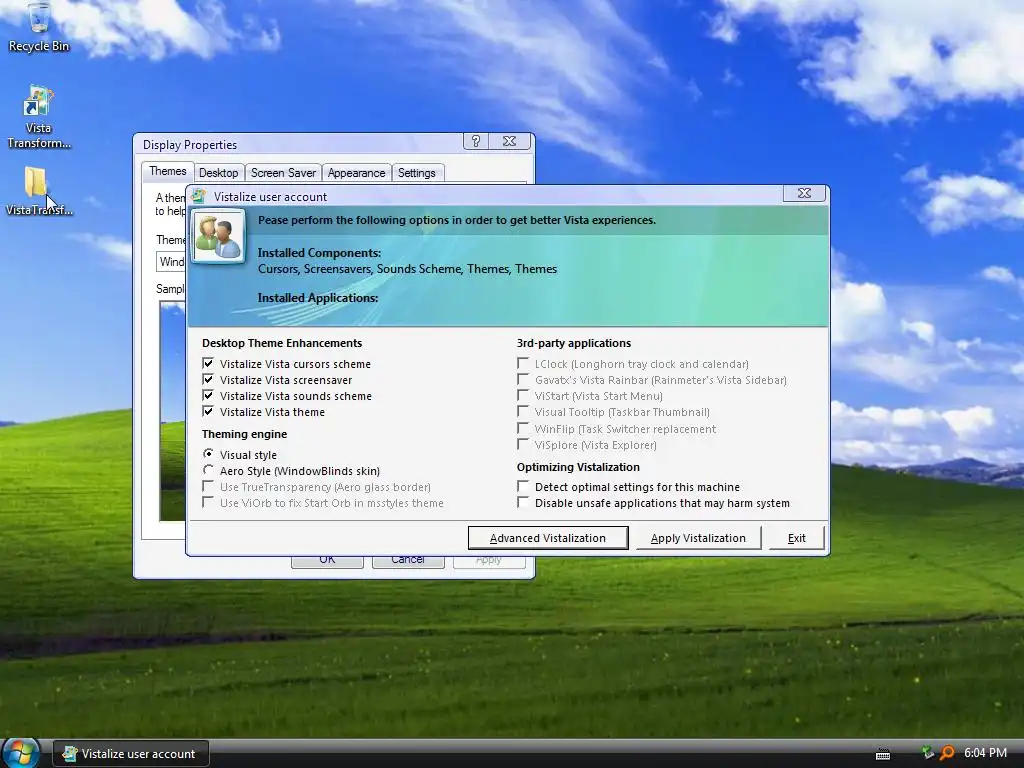The height and width of the screenshot is (768, 1024).
Task: Click the keyboard icon in the taskbar
Action: click(x=882, y=754)
